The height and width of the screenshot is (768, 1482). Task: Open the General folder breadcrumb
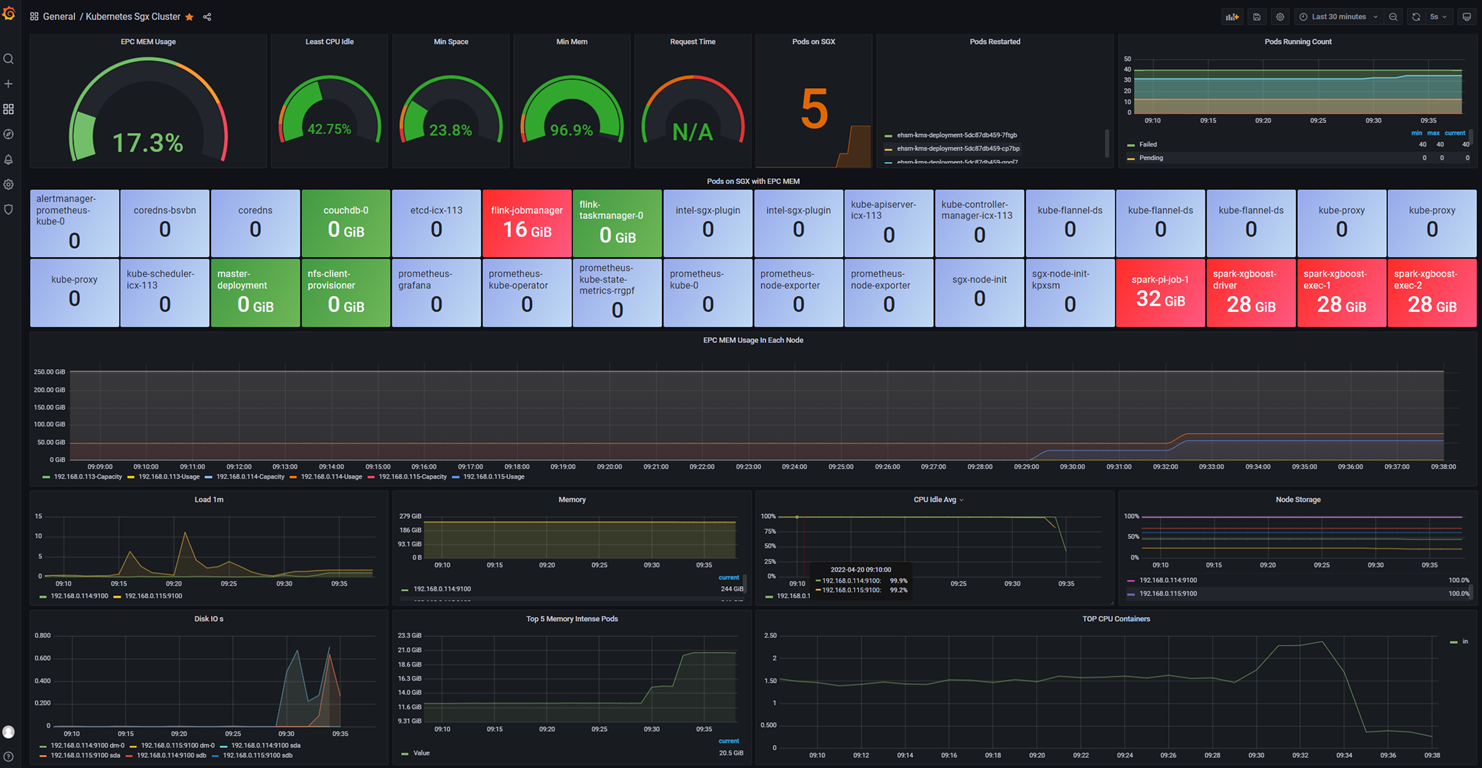point(59,17)
